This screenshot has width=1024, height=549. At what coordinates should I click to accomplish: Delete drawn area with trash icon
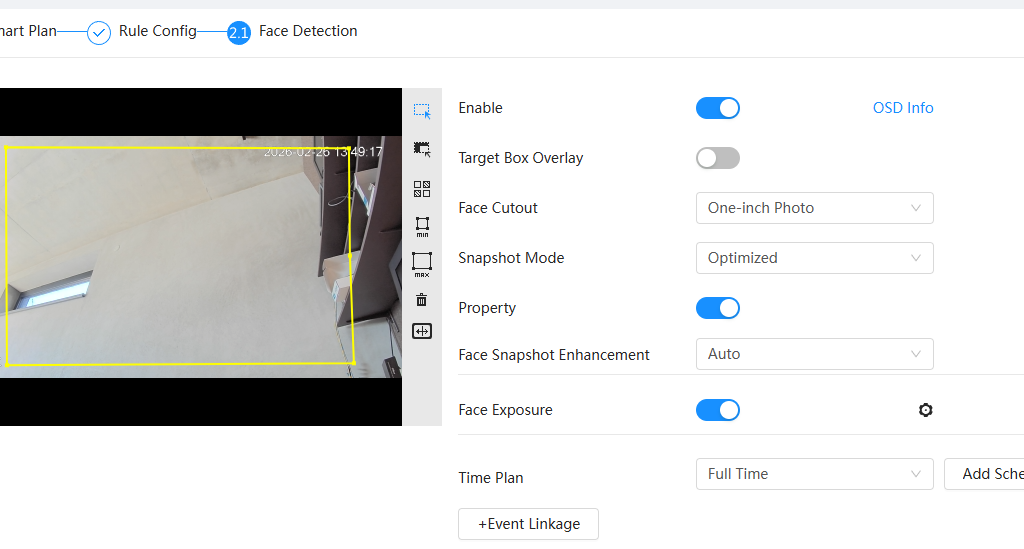click(x=422, y=300)
